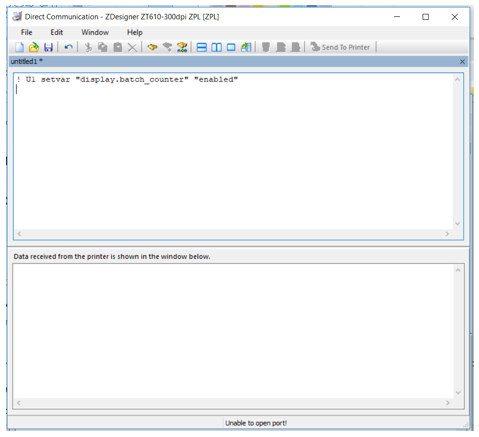Open the File menu
Screen dimensions: 479x437
click(27, 32)
